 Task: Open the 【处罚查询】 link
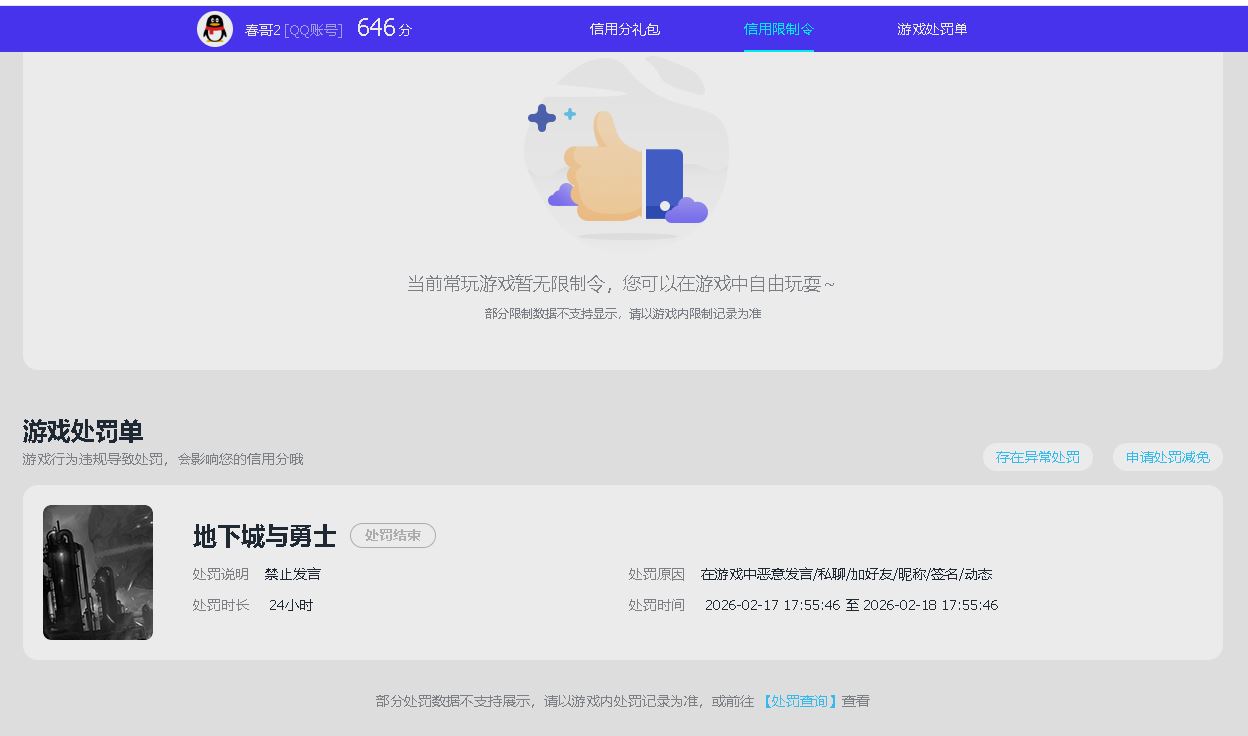click(x=798, y=701)
